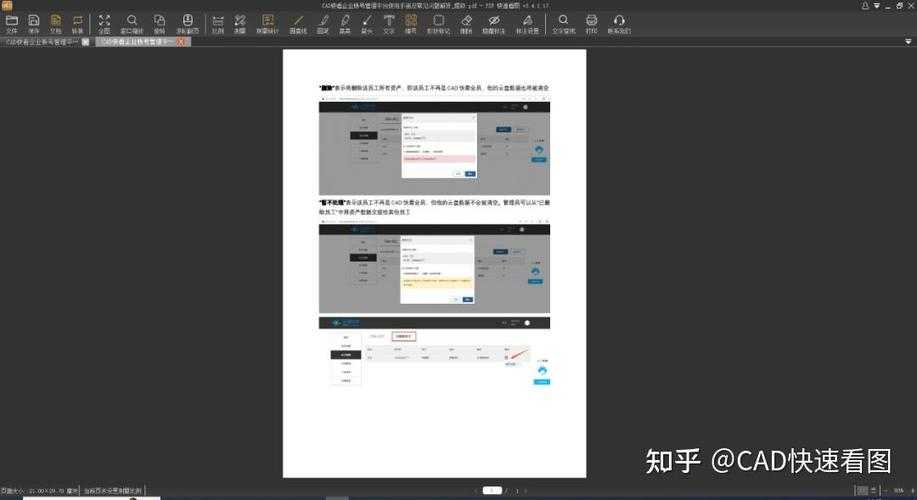Toggle hide annotations with the crossed-eye icon
This screenshot has width=917, height=500.
click(494, 23)
